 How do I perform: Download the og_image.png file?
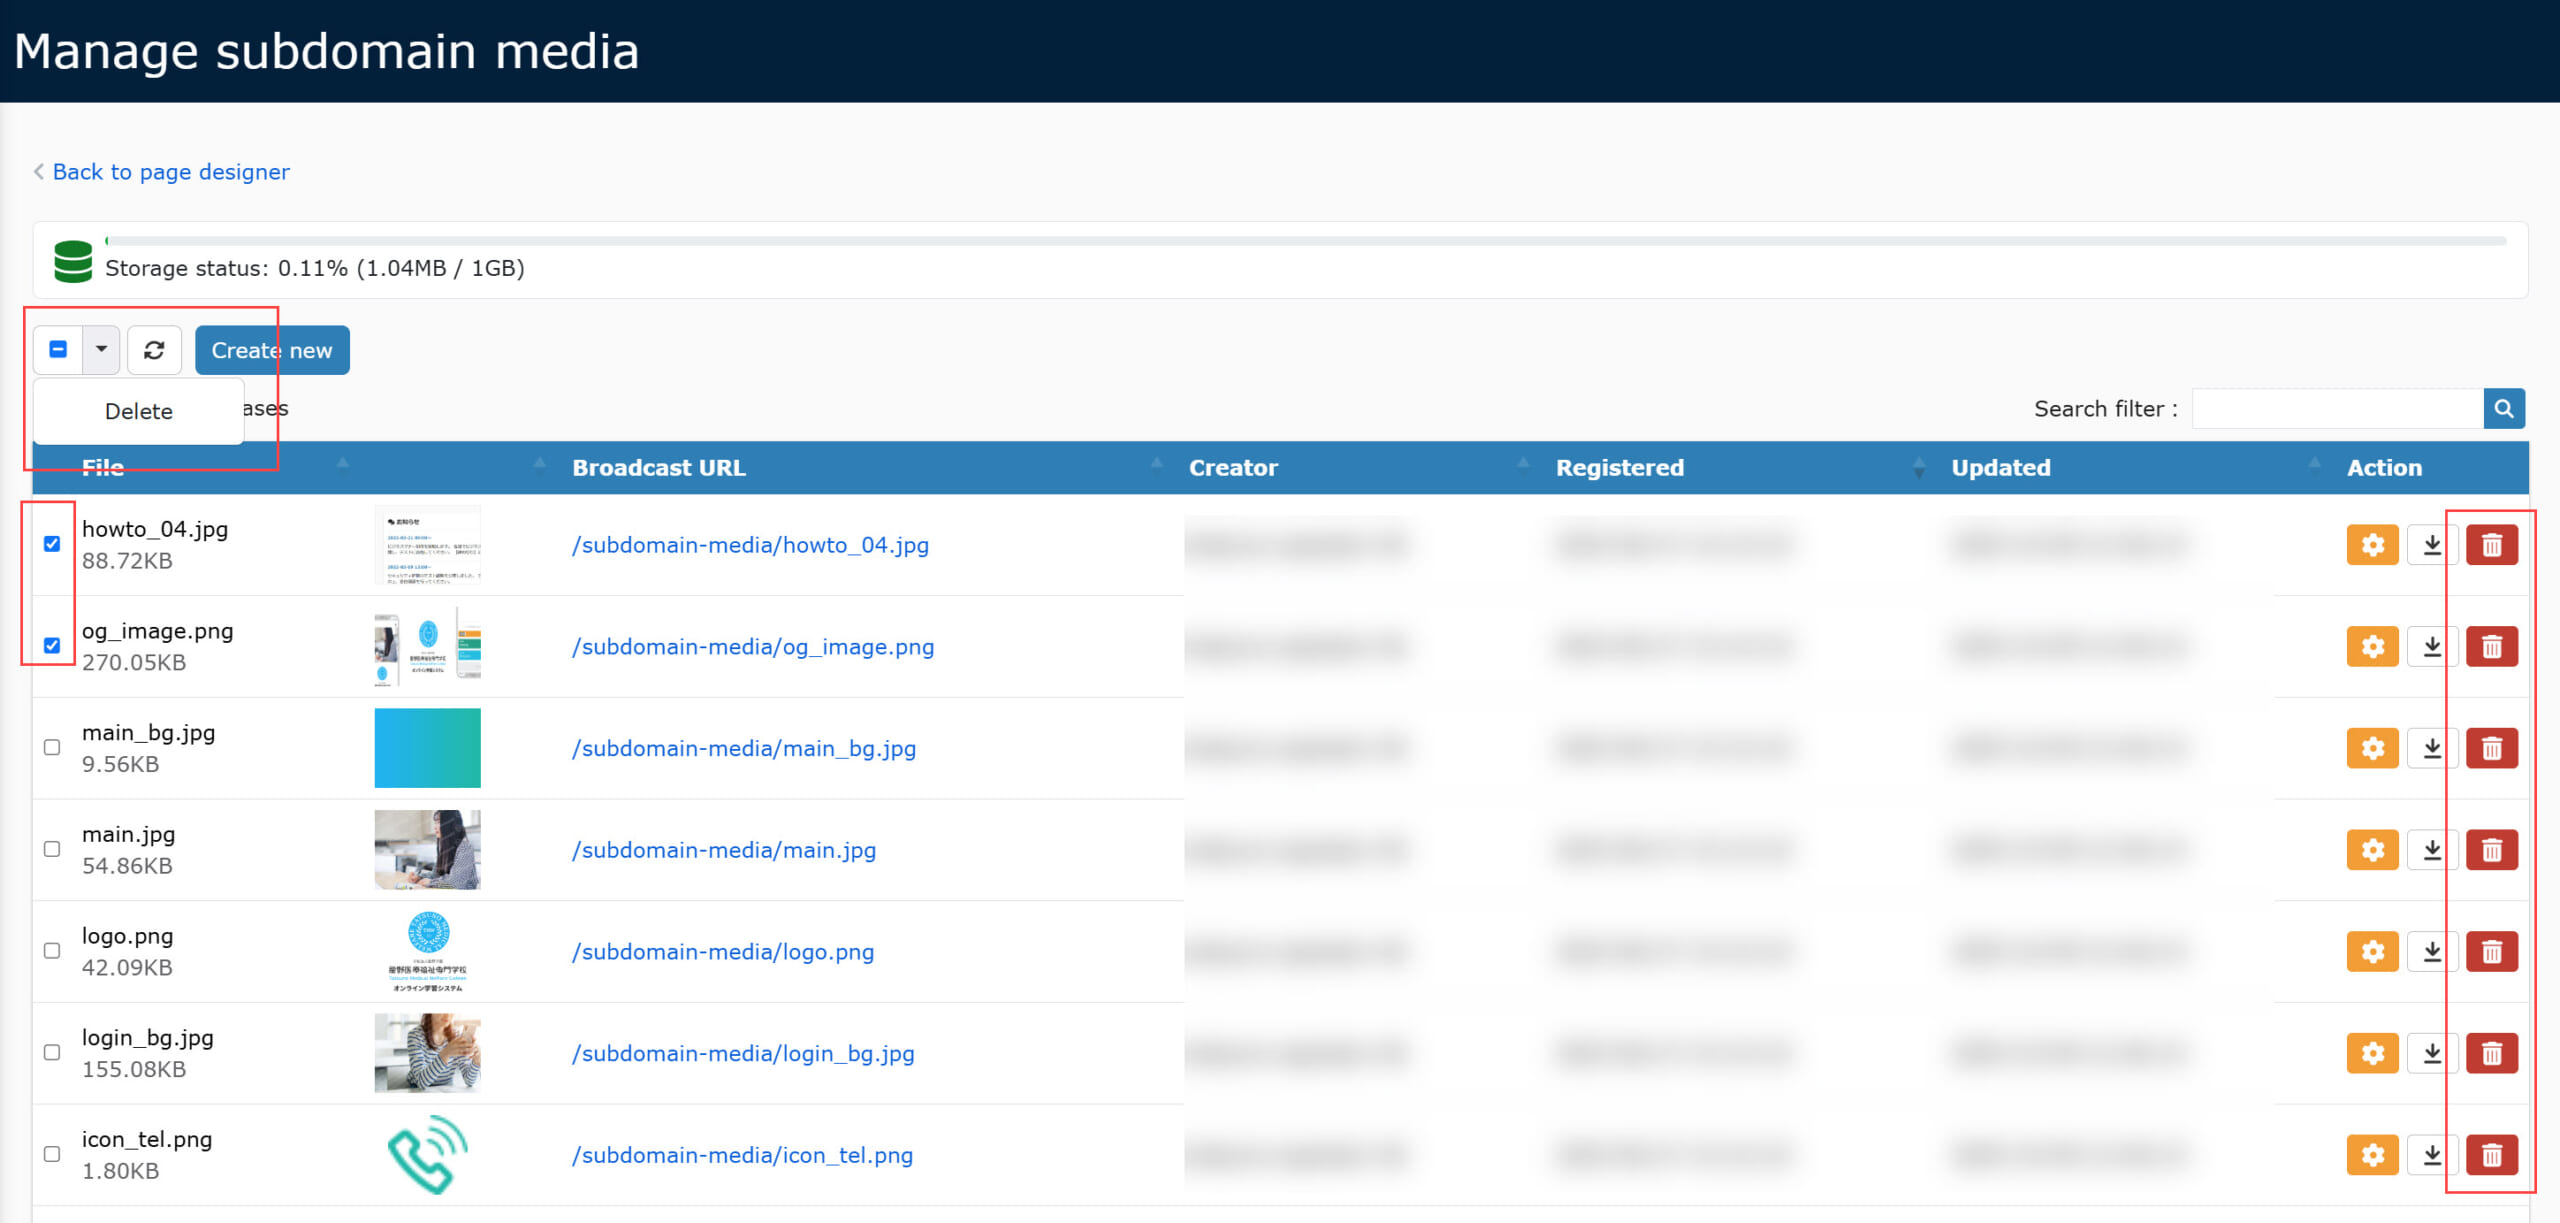click(x=2432, y=647)
